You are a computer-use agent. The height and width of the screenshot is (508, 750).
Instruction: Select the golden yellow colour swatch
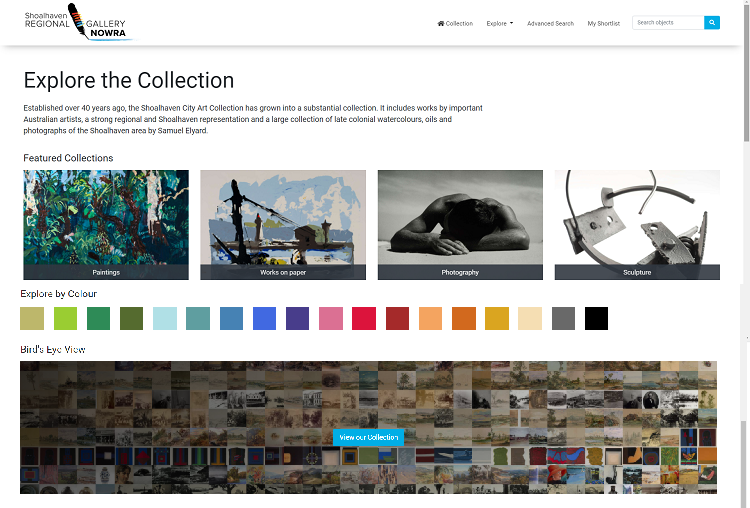pyautogui.click(x=497, y=319)
